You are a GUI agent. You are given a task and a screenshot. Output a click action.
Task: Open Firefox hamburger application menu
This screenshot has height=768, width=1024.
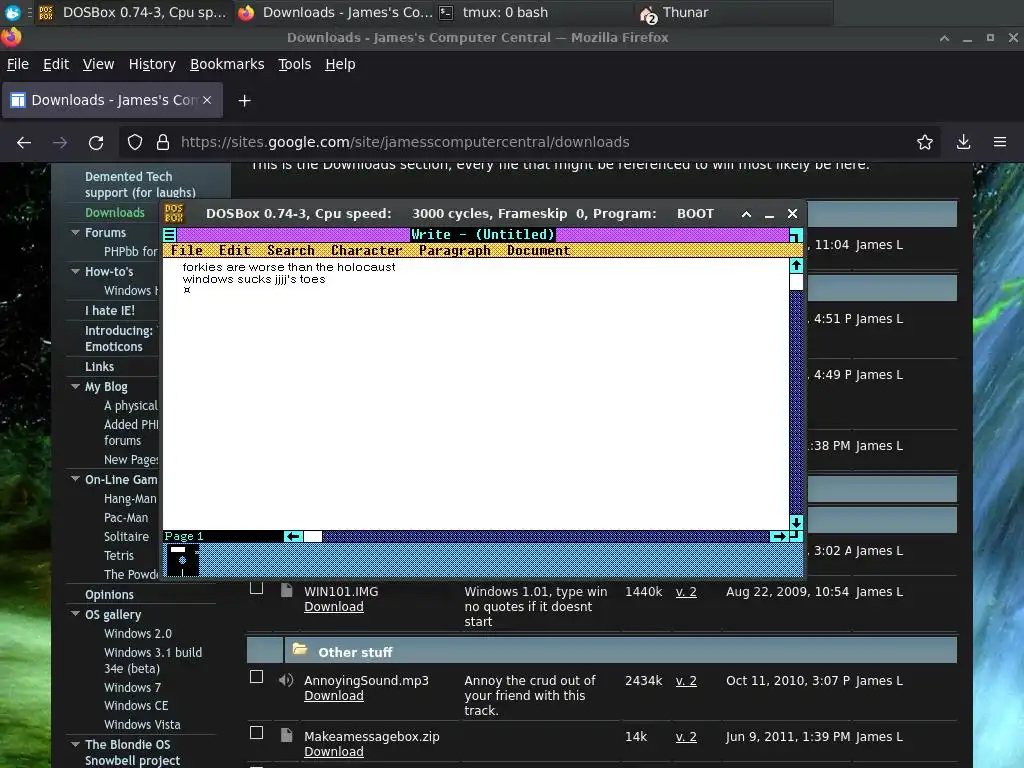[1000, 142]
